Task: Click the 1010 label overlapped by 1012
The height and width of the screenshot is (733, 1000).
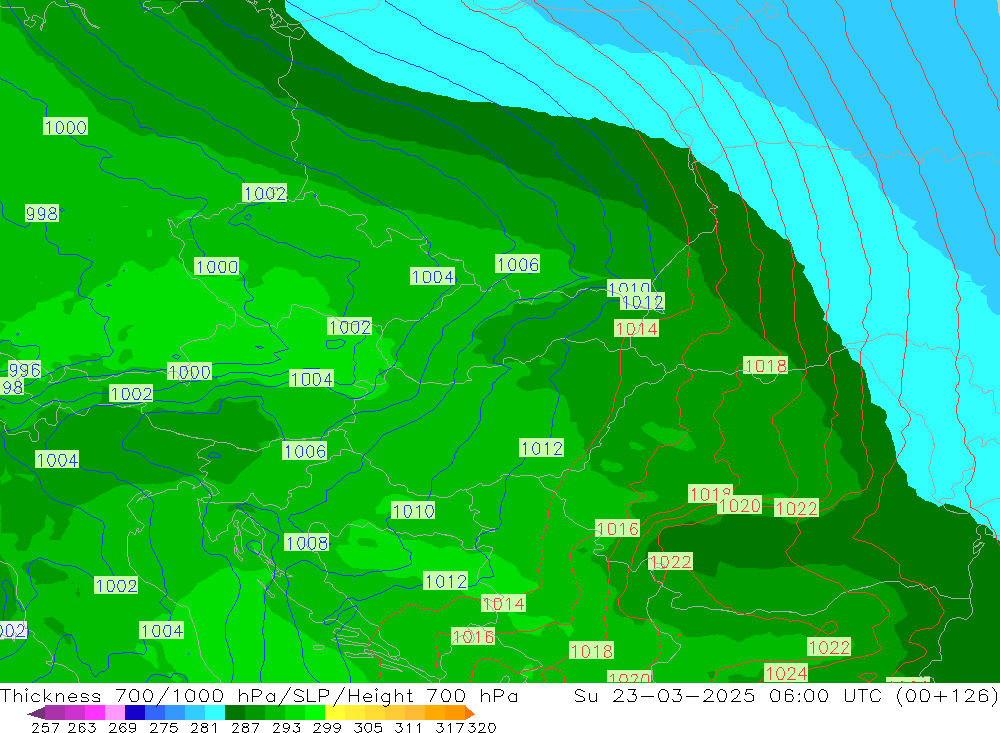Action: [628, 286]
